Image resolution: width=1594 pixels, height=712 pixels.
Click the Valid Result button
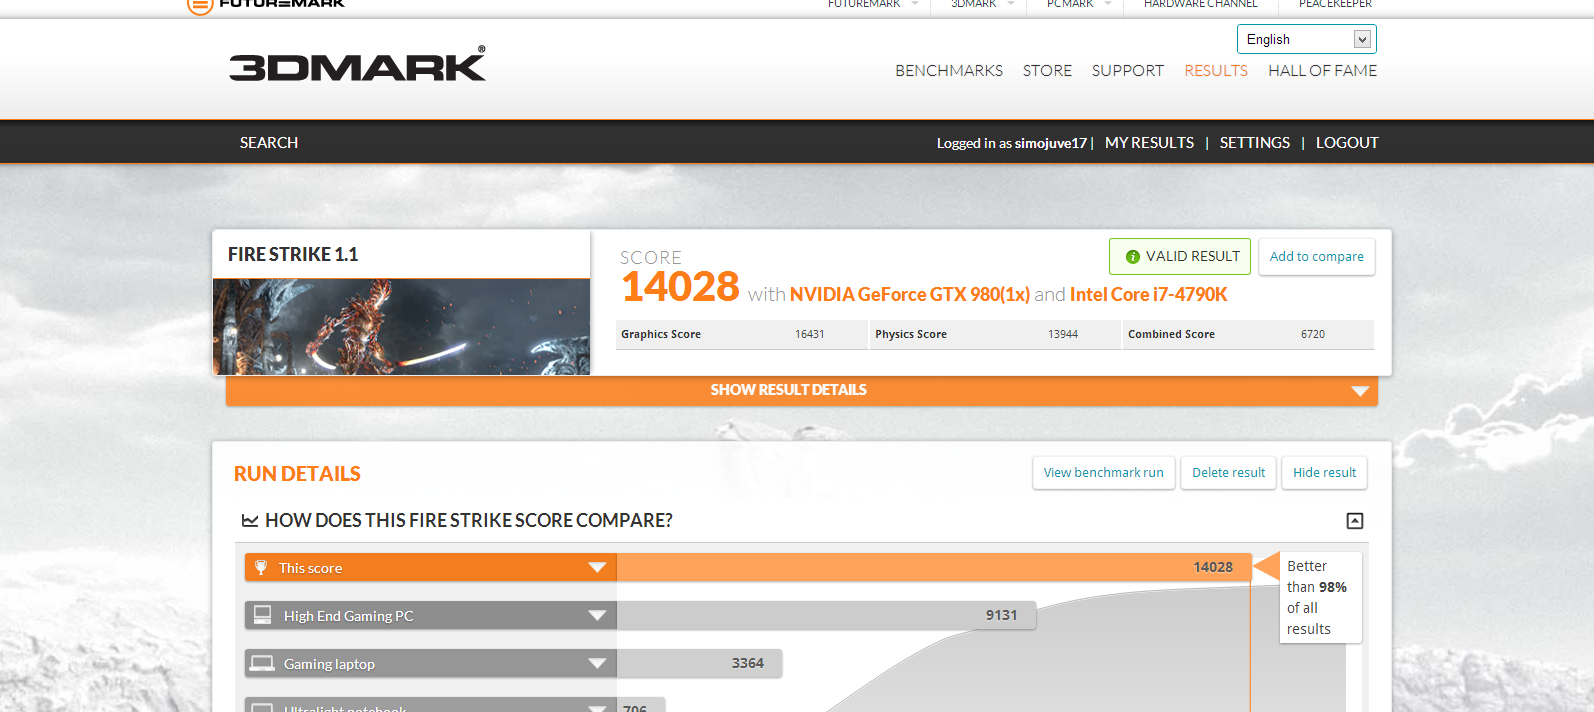tap(1180, 257)
